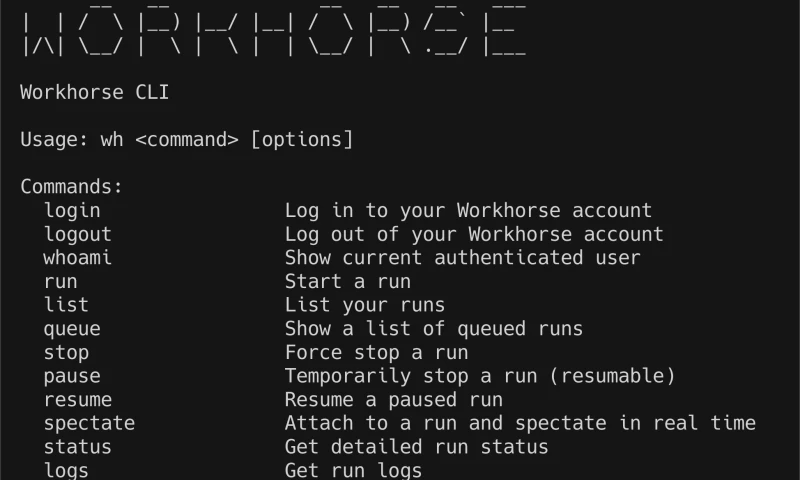This screenshot has width=800, height=480.
Task: Click the 'logout' command name
Action: coord(78,234)
